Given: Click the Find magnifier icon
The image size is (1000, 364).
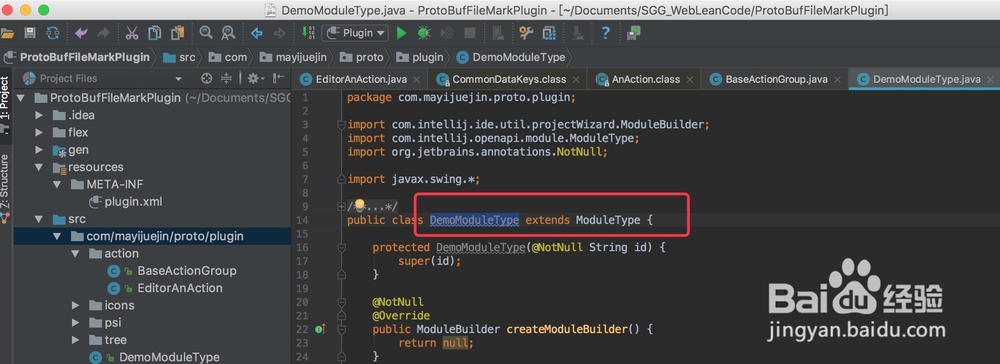Looking at the screenshot, I should [x=206, y=33].
